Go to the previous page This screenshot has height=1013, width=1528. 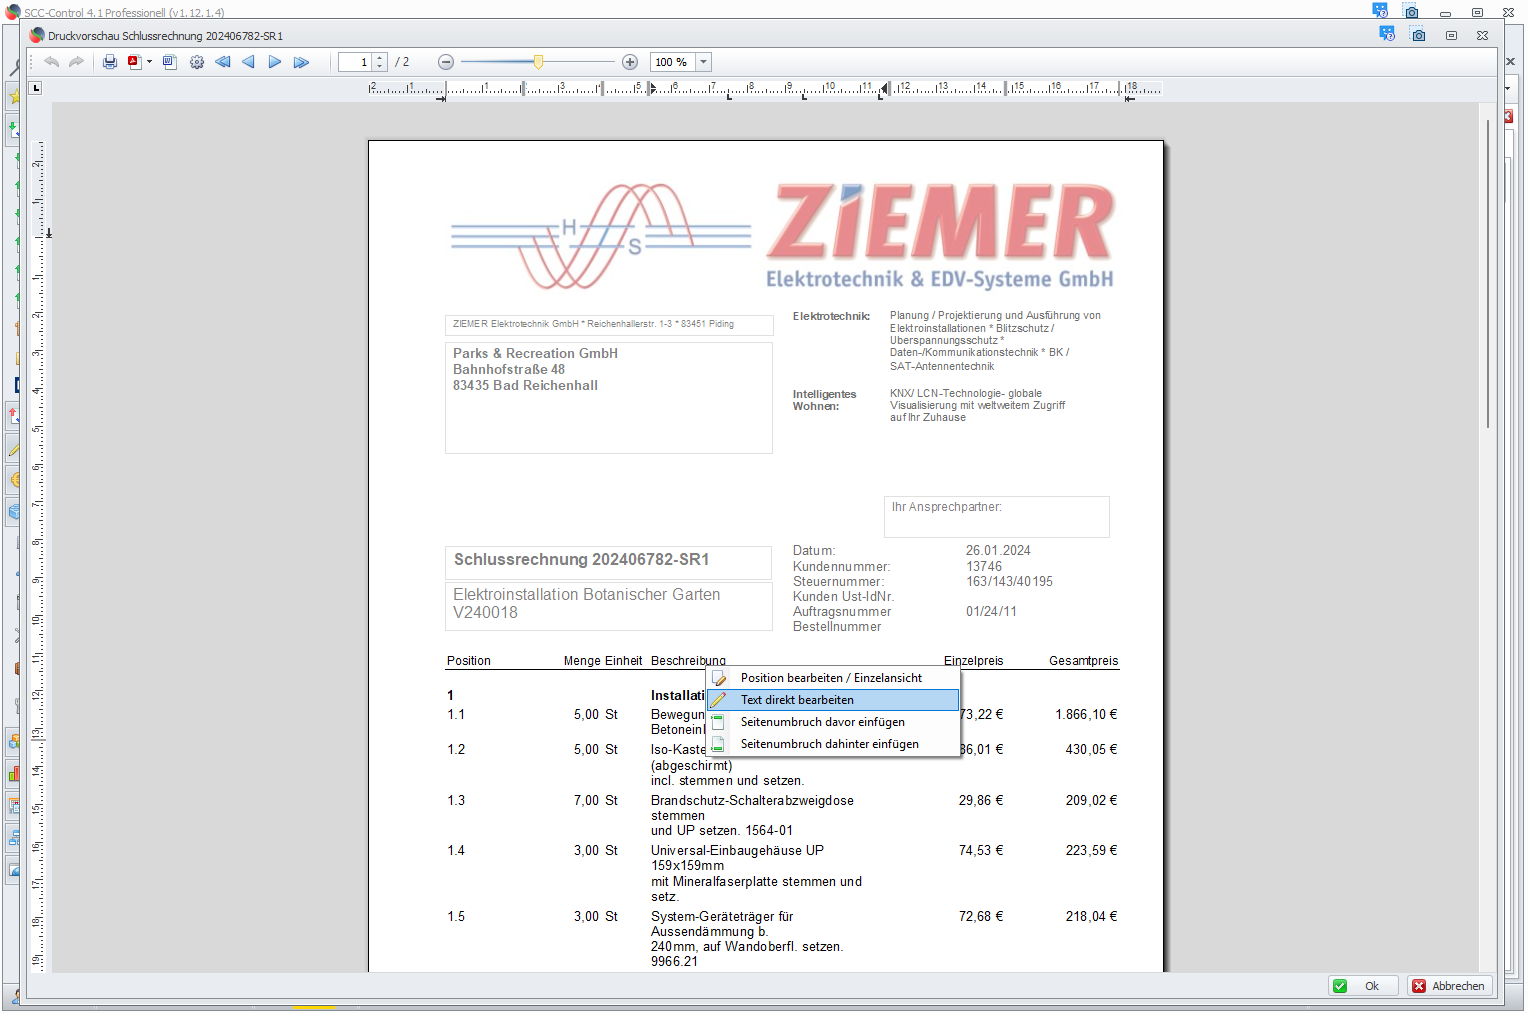248,62
